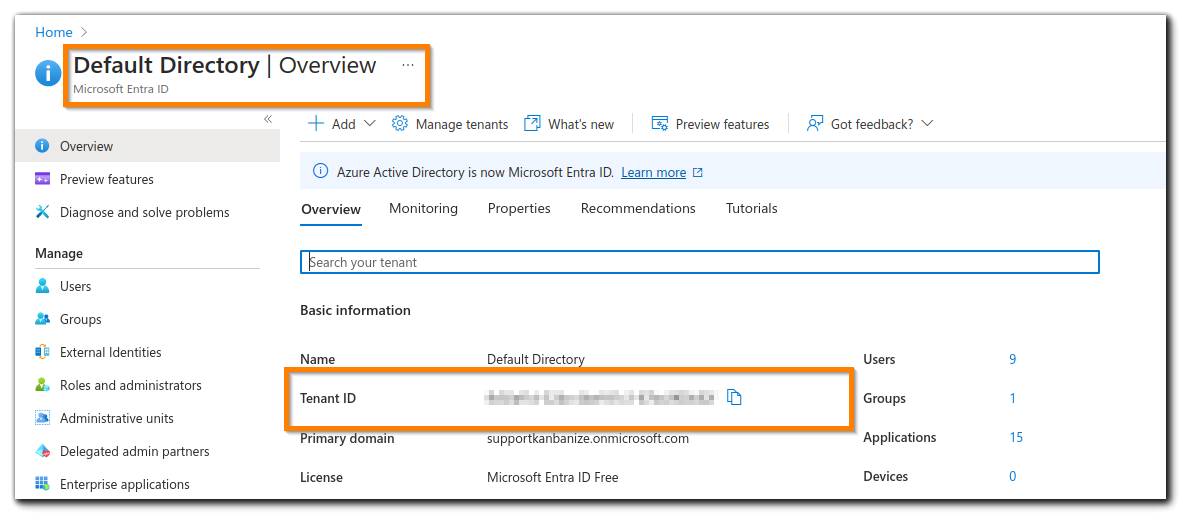Open Delegated admin partners
The height and width of the screenshot is (526, 1193).
(135, 451)
